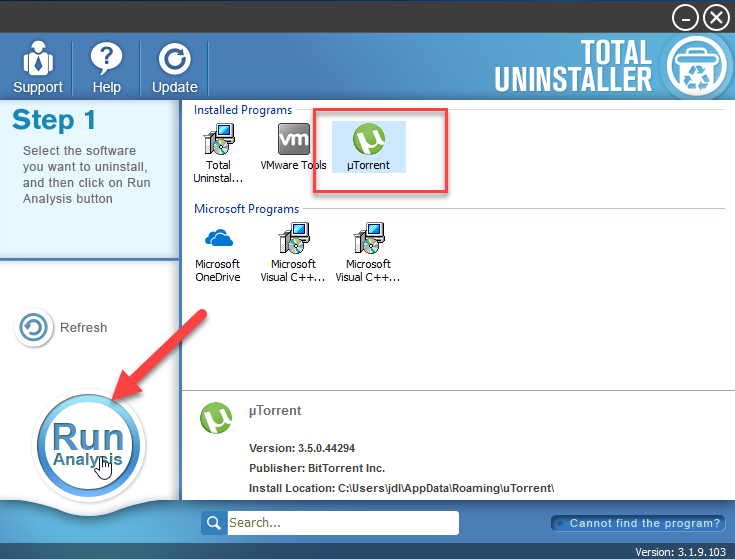Close the Total Uninstaller window
Screen dimensions: 735x559
click(716, 18)
